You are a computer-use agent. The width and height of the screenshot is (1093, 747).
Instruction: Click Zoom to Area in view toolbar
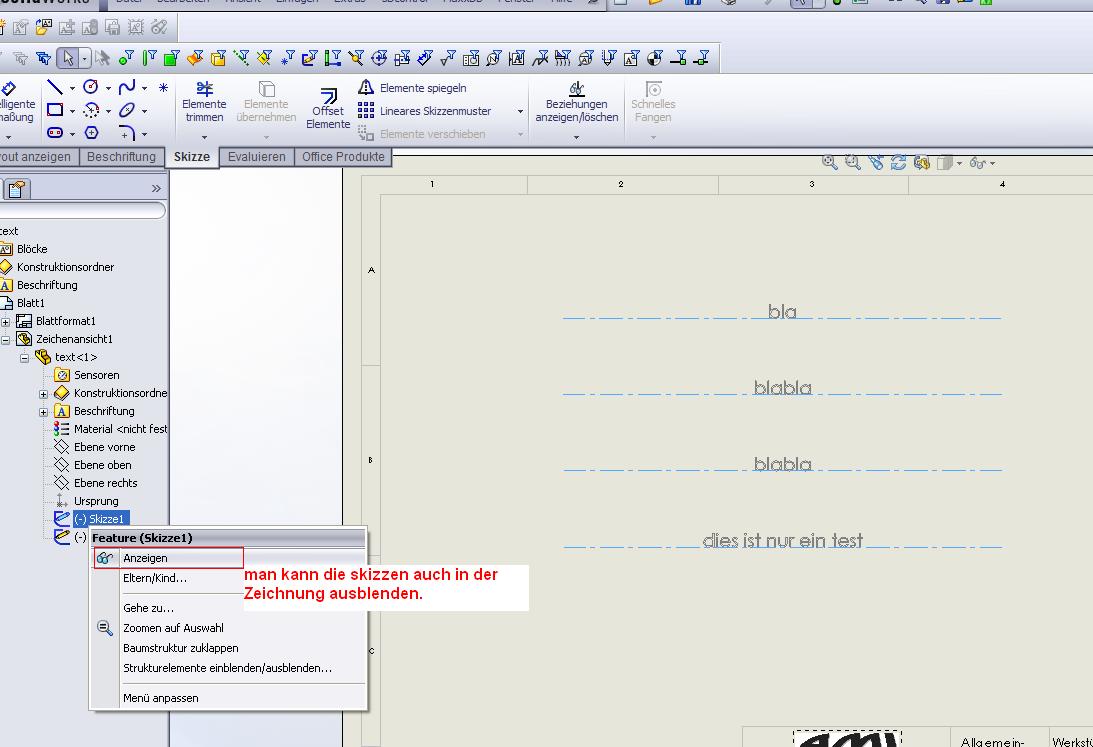click(x=852, y=162)
